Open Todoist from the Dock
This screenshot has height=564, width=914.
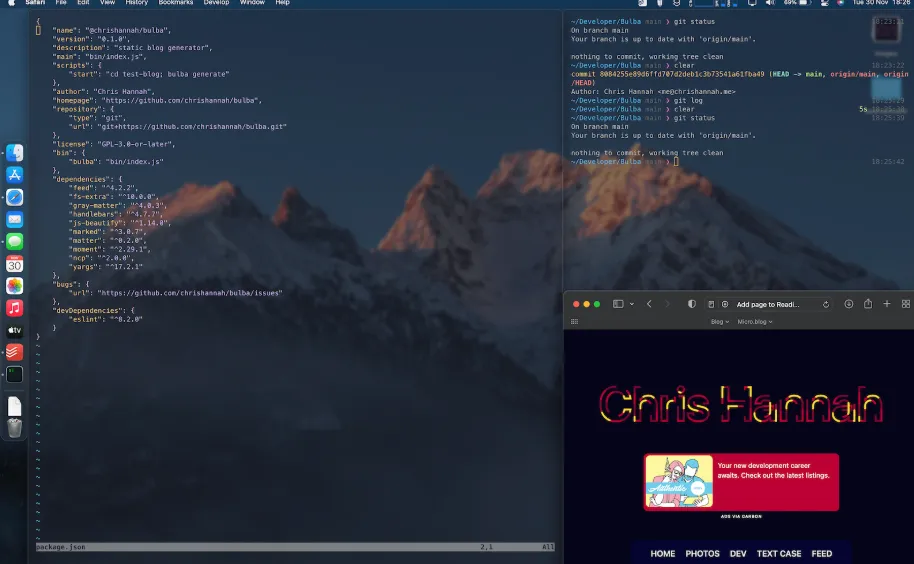(15, 352)
